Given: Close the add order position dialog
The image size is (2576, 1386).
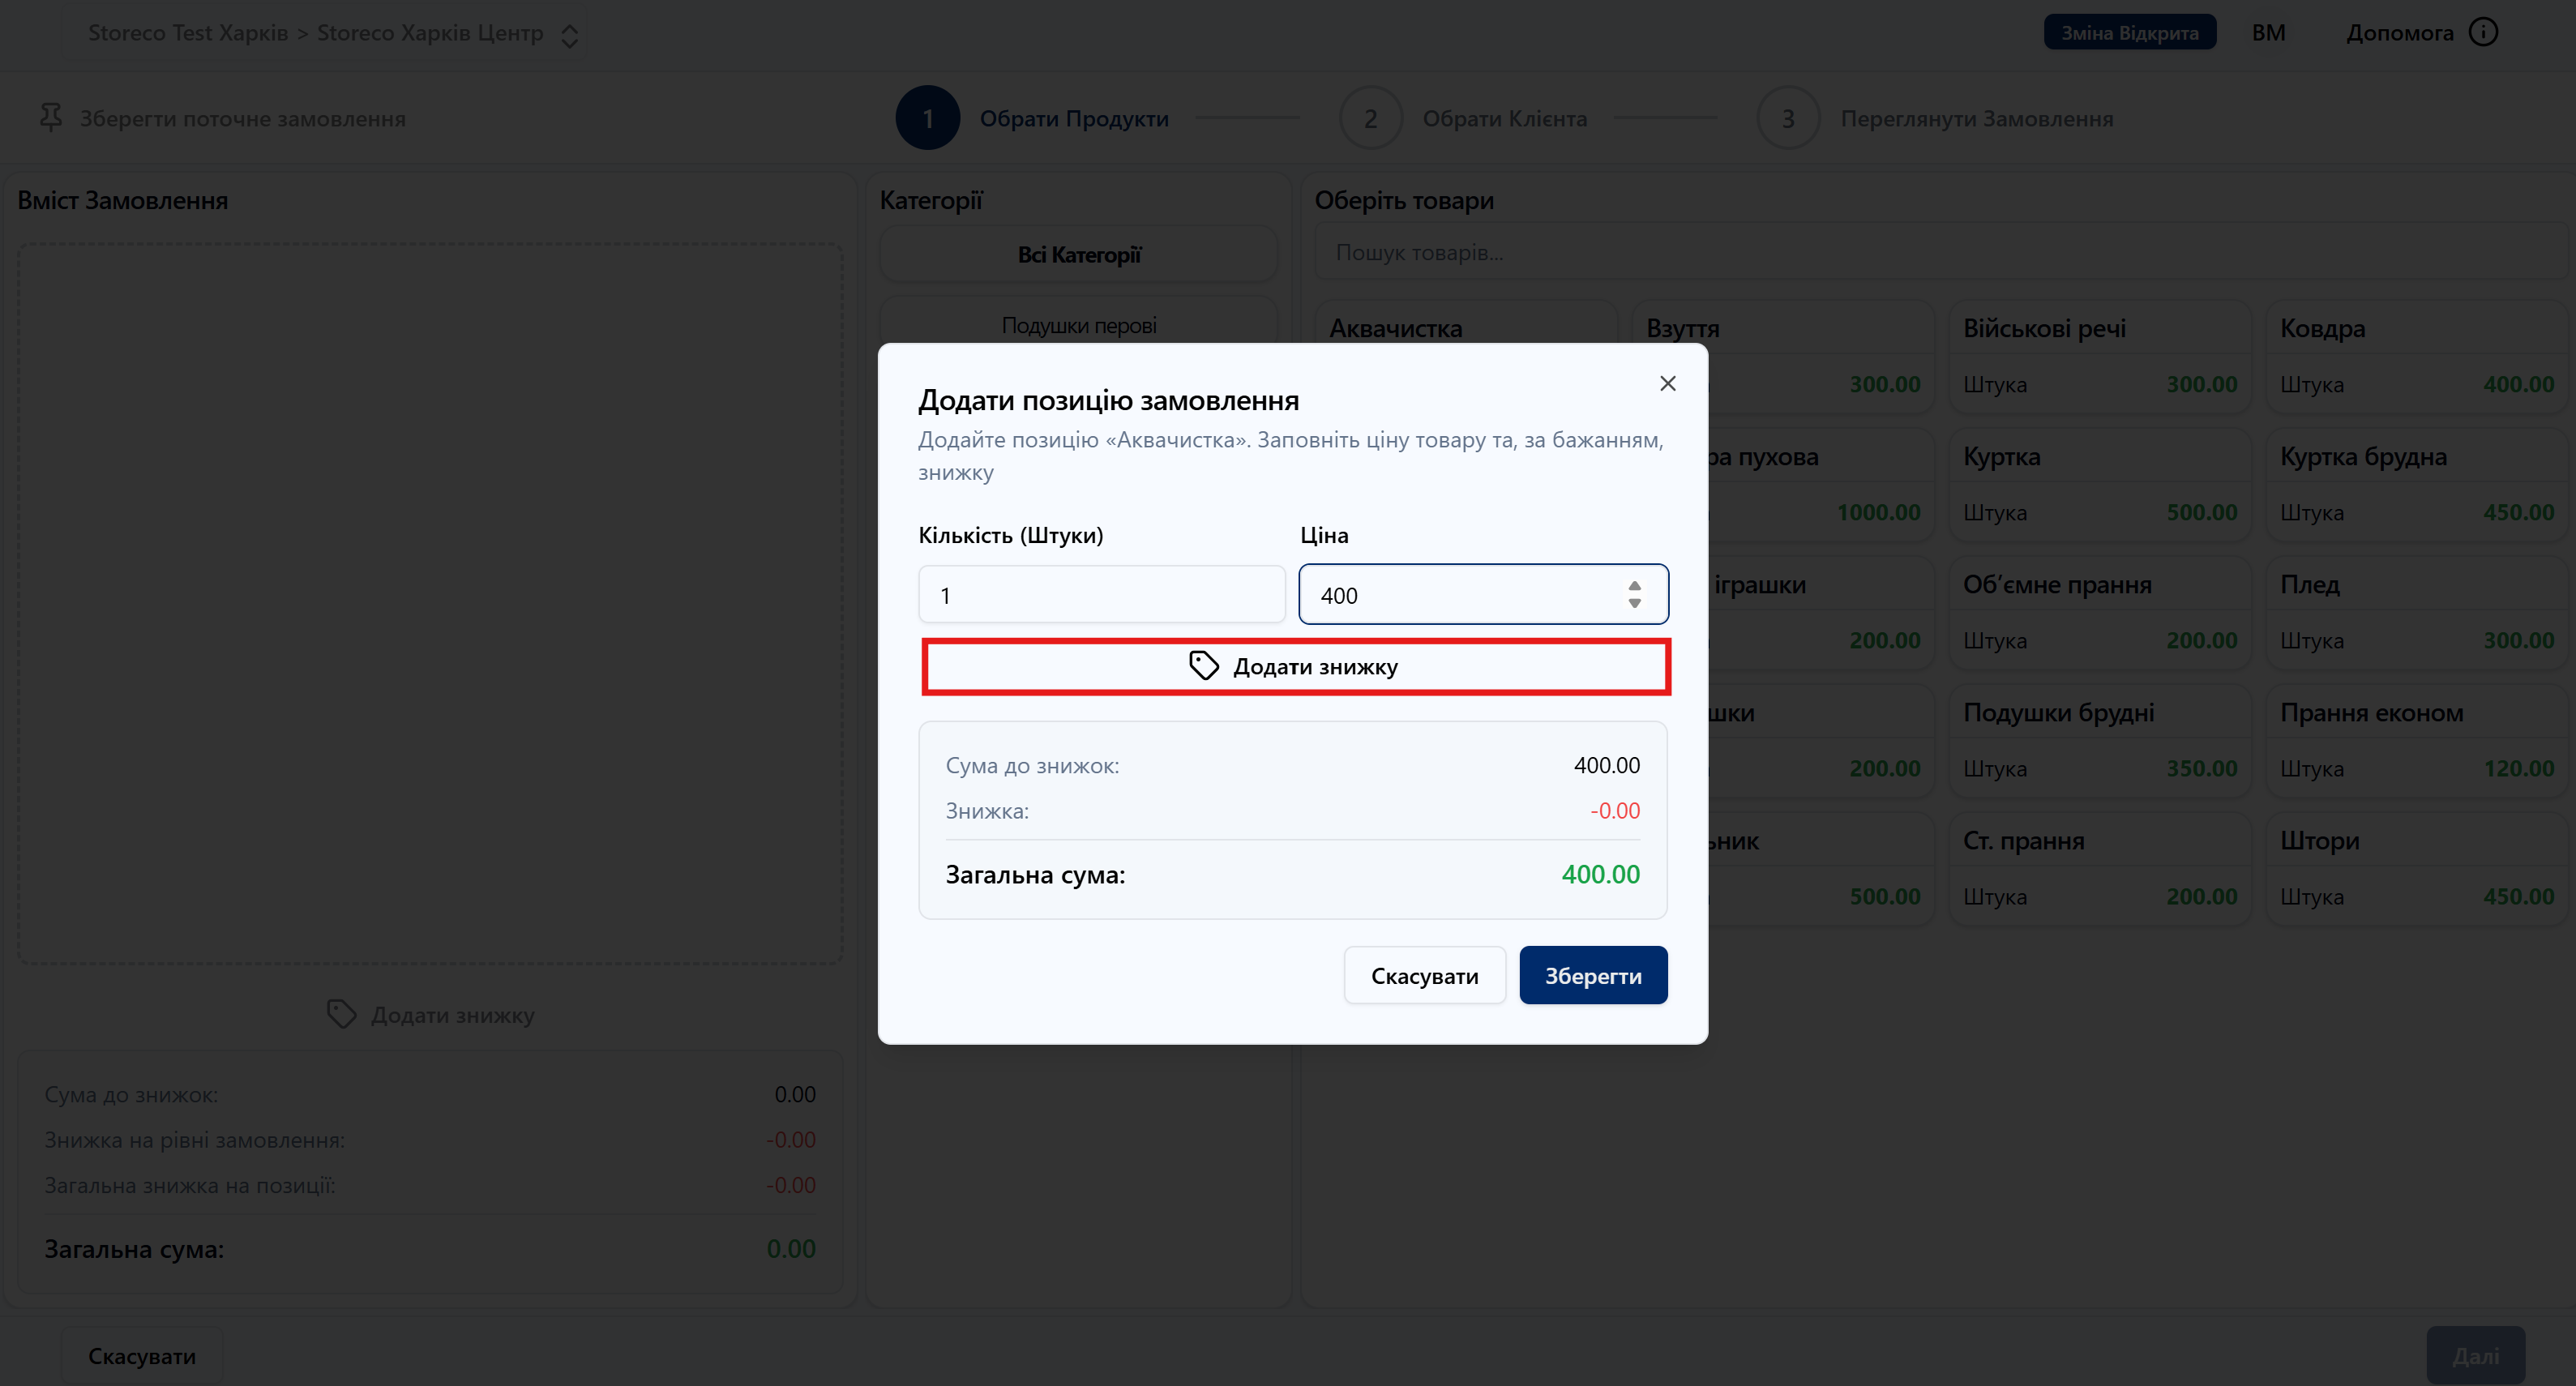Looking at the screenshot, I should [1667, 383].
